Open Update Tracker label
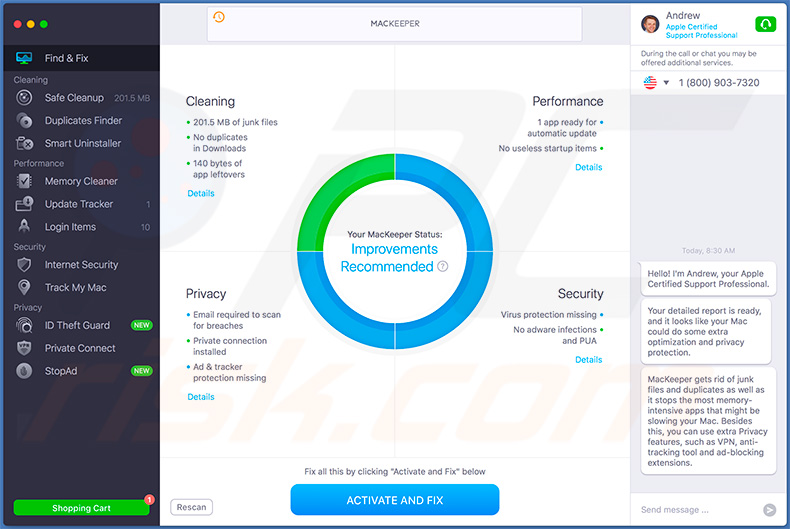The height and width of the screenshot is (529, 790). pos(79,204)
